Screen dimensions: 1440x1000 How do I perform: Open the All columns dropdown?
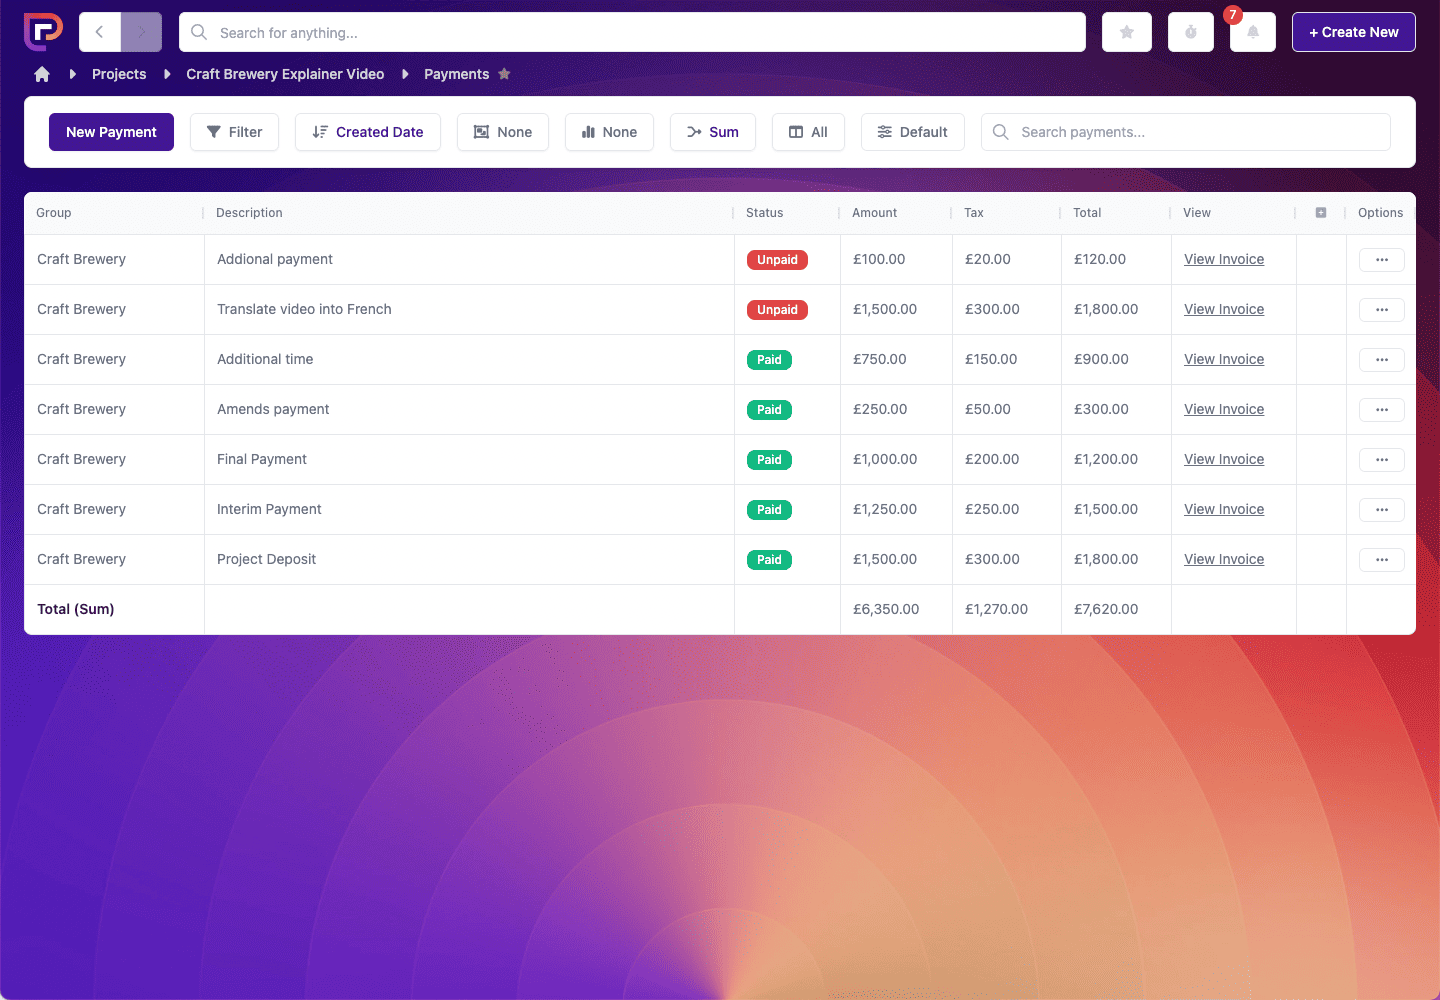(x=808, y=132)
